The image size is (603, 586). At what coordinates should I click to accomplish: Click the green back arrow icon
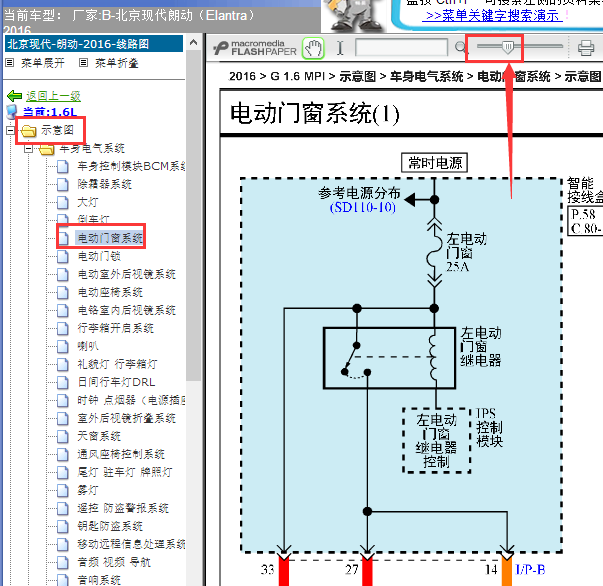[15, 95]
